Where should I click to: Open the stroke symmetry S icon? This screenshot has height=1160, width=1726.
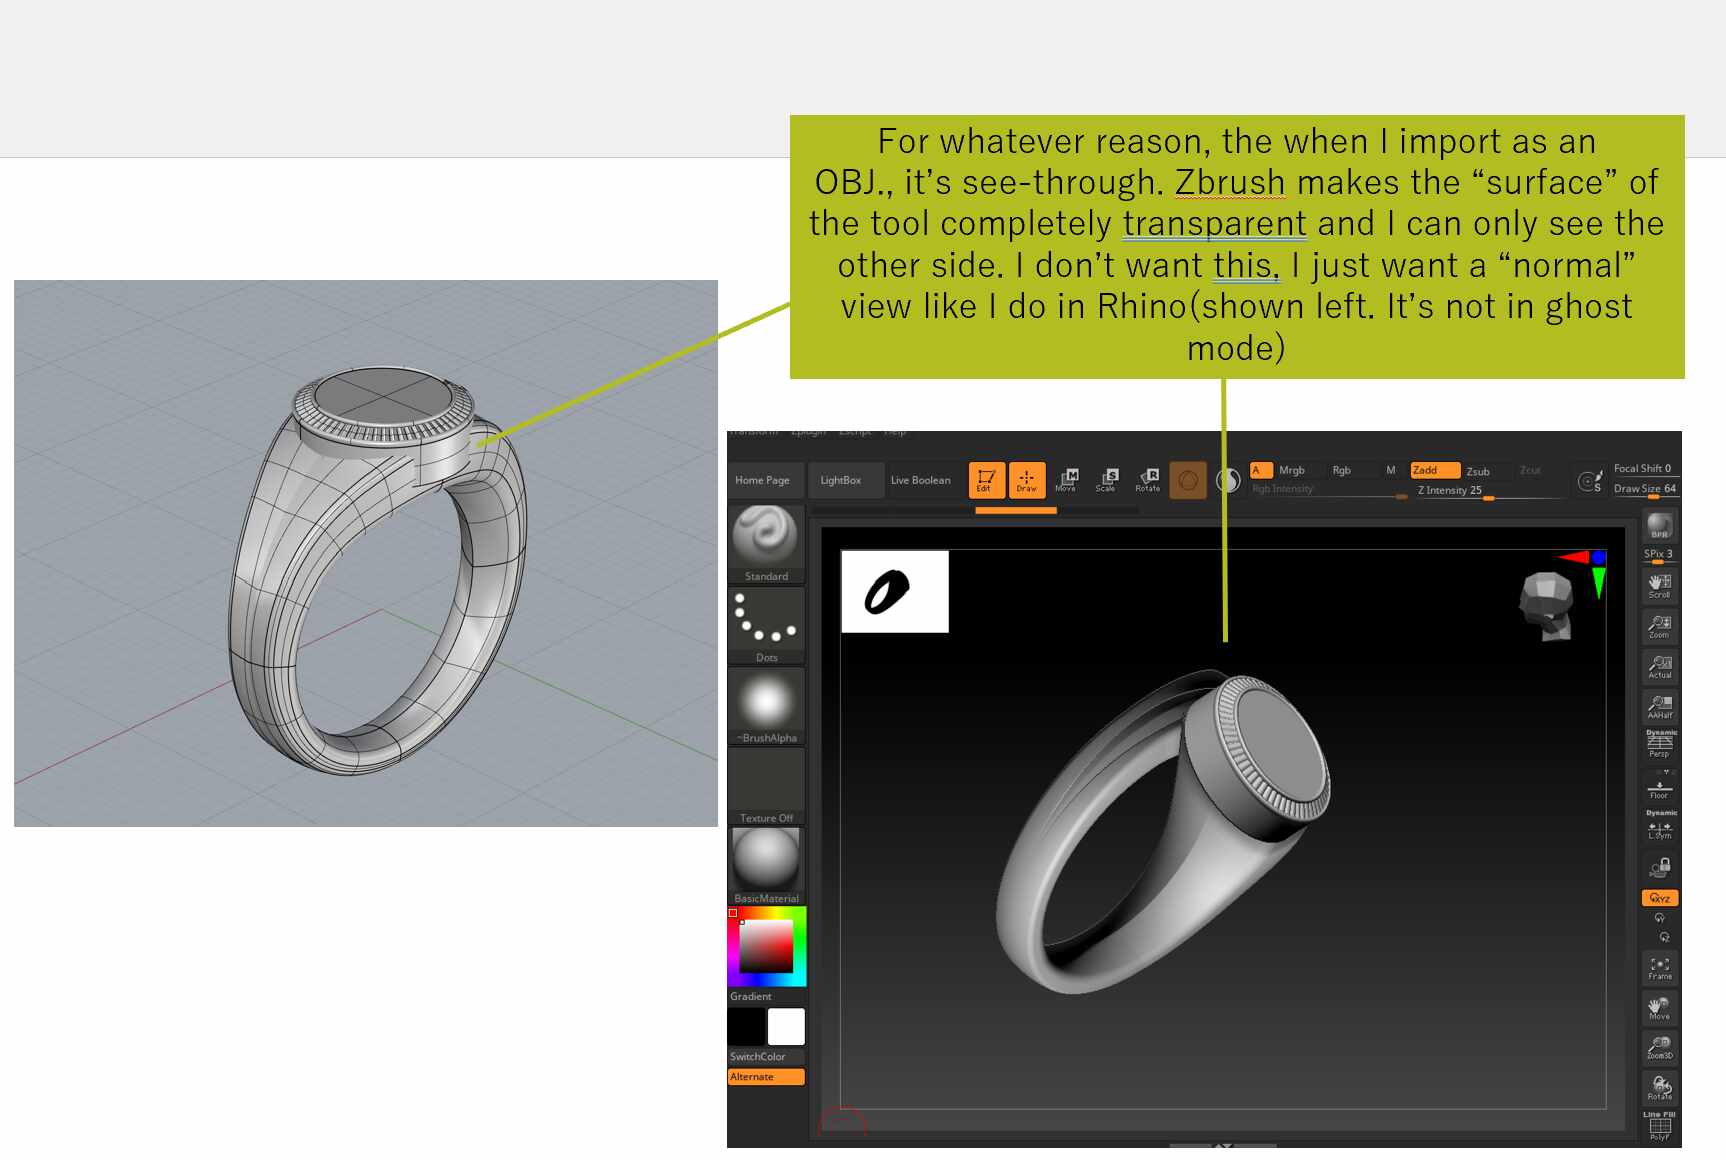click(1590, 482)
